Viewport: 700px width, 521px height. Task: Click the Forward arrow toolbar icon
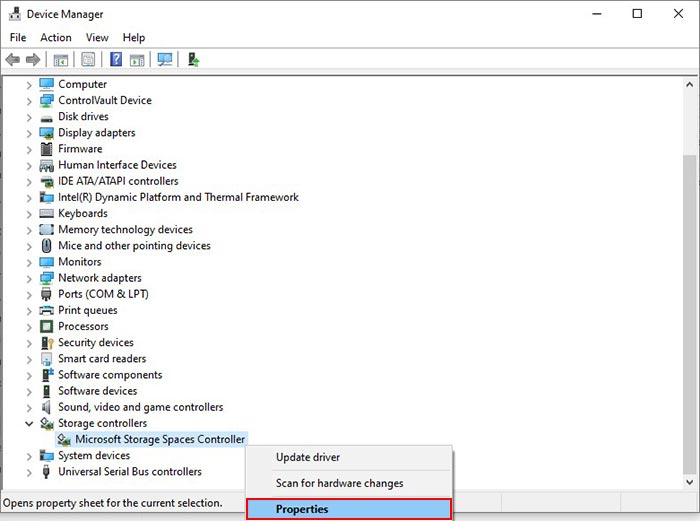pos(33,59)
